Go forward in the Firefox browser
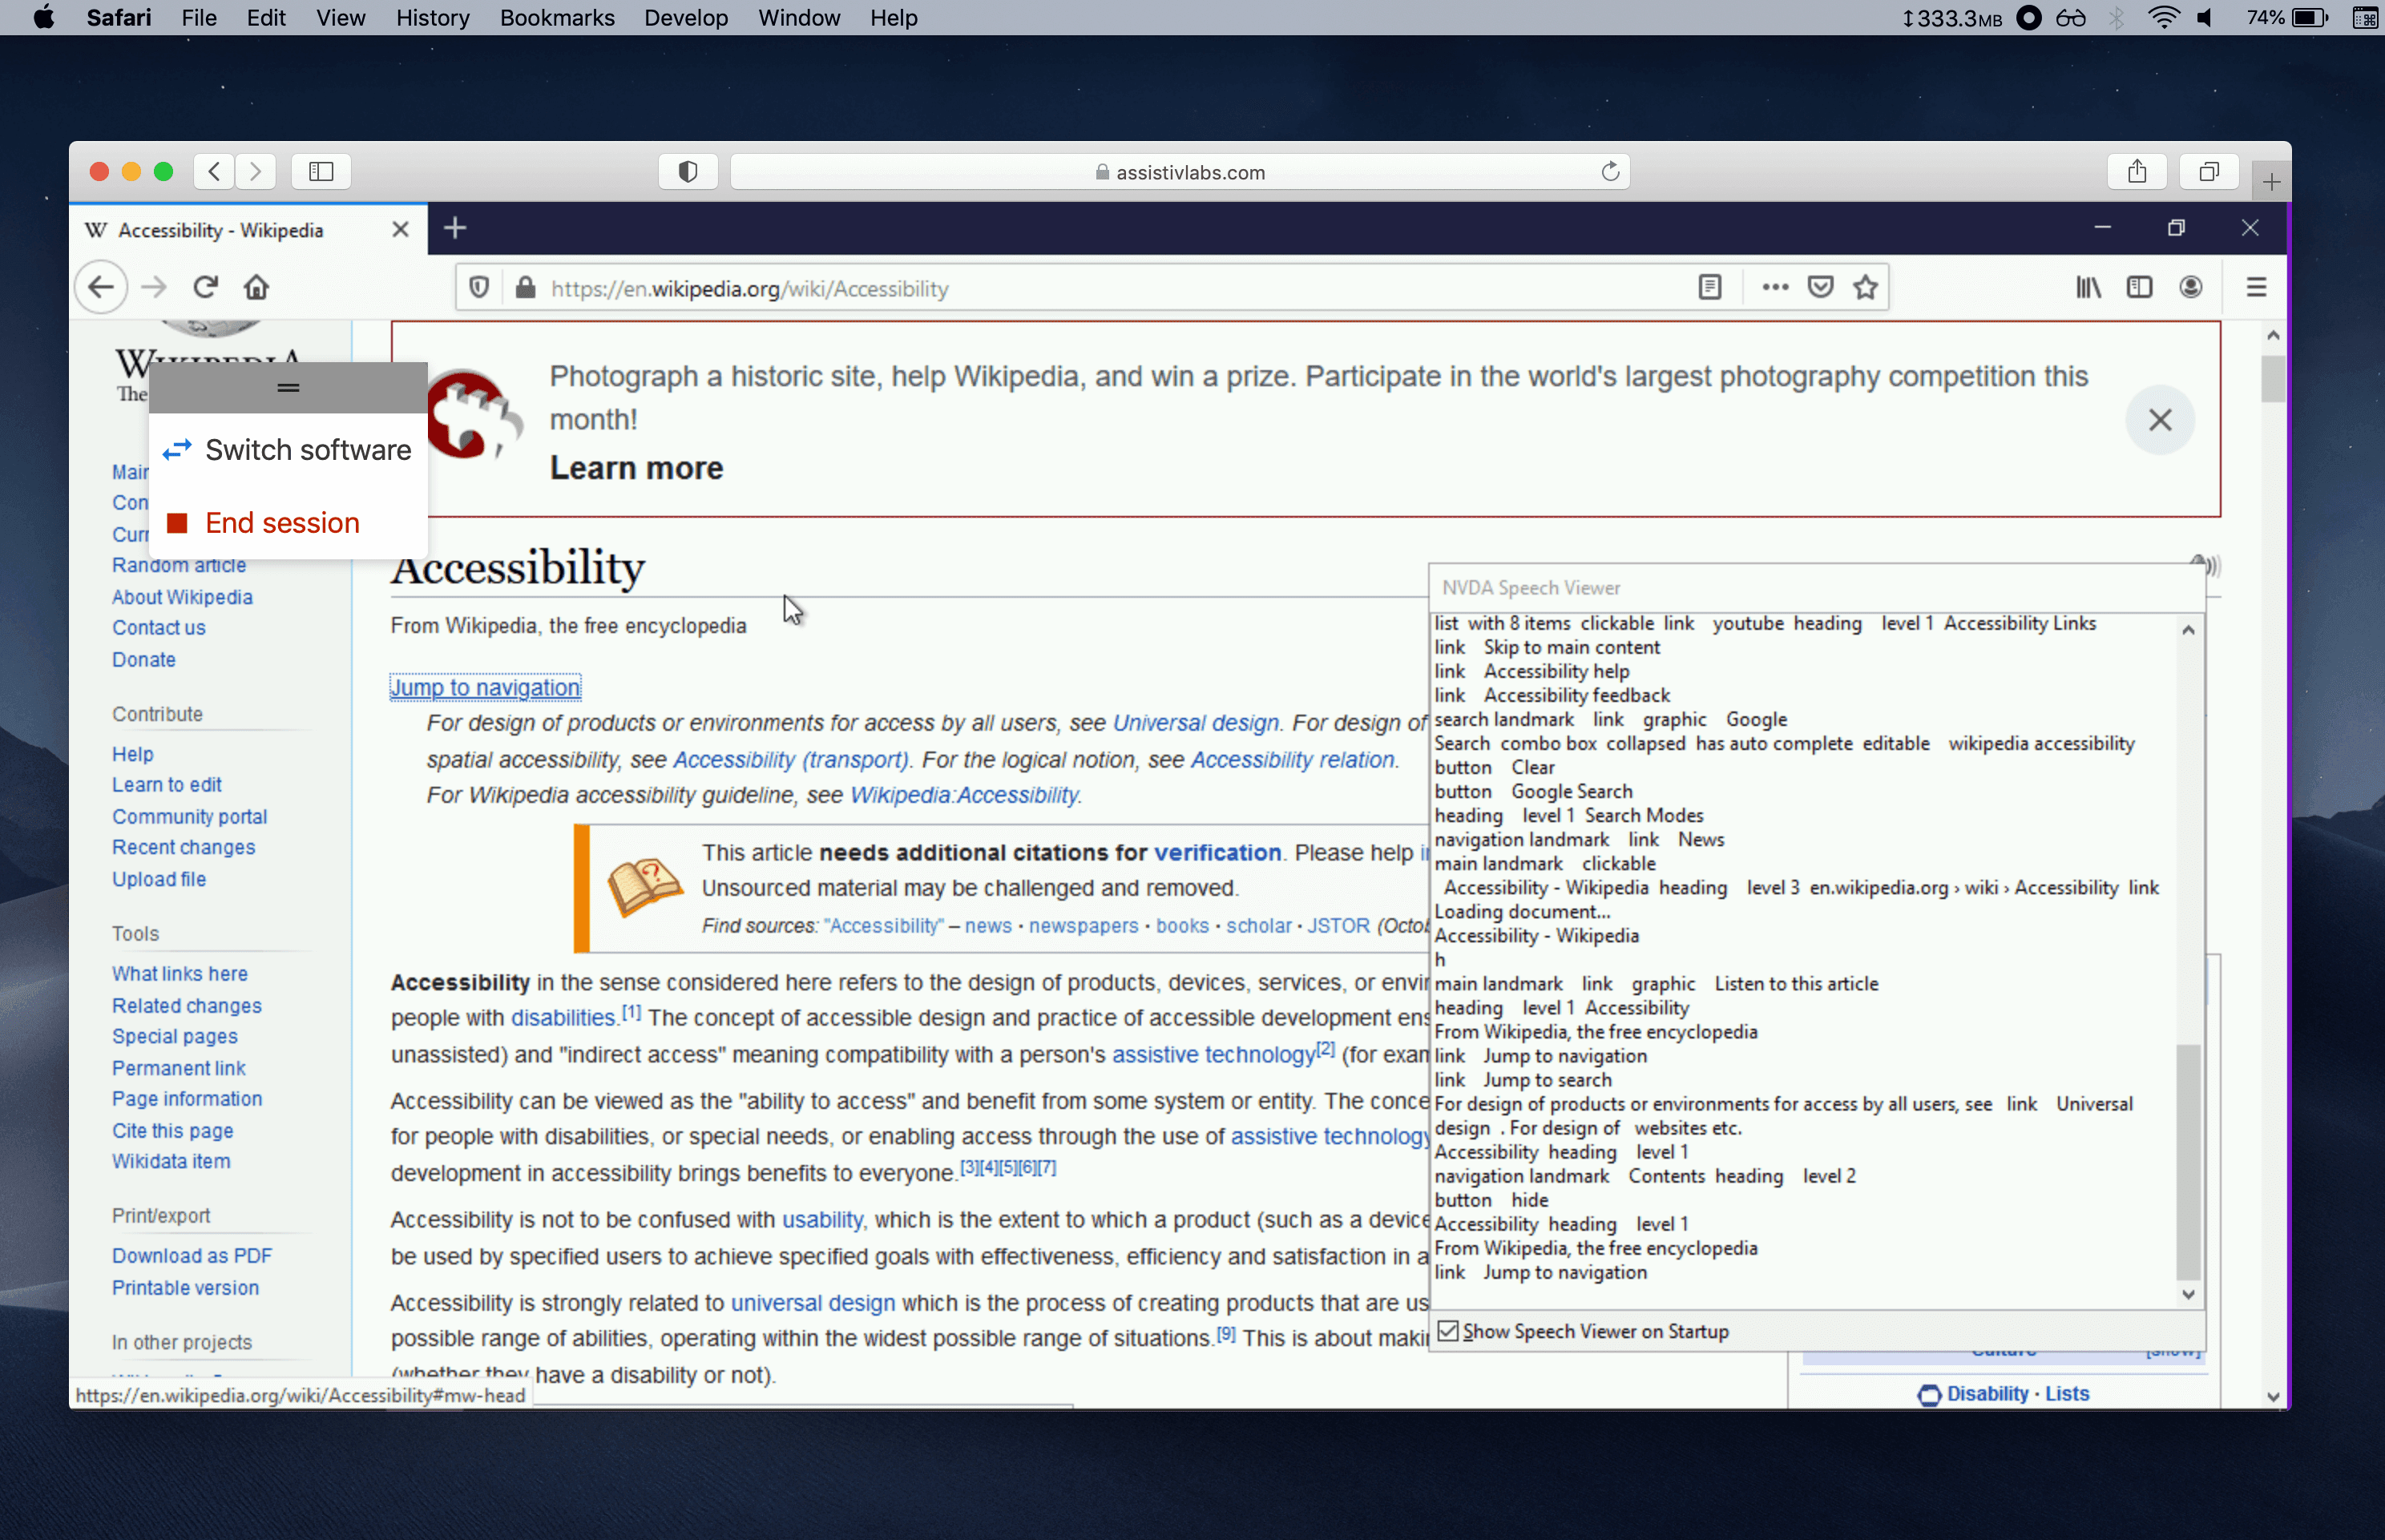 [x=154, y=288]
